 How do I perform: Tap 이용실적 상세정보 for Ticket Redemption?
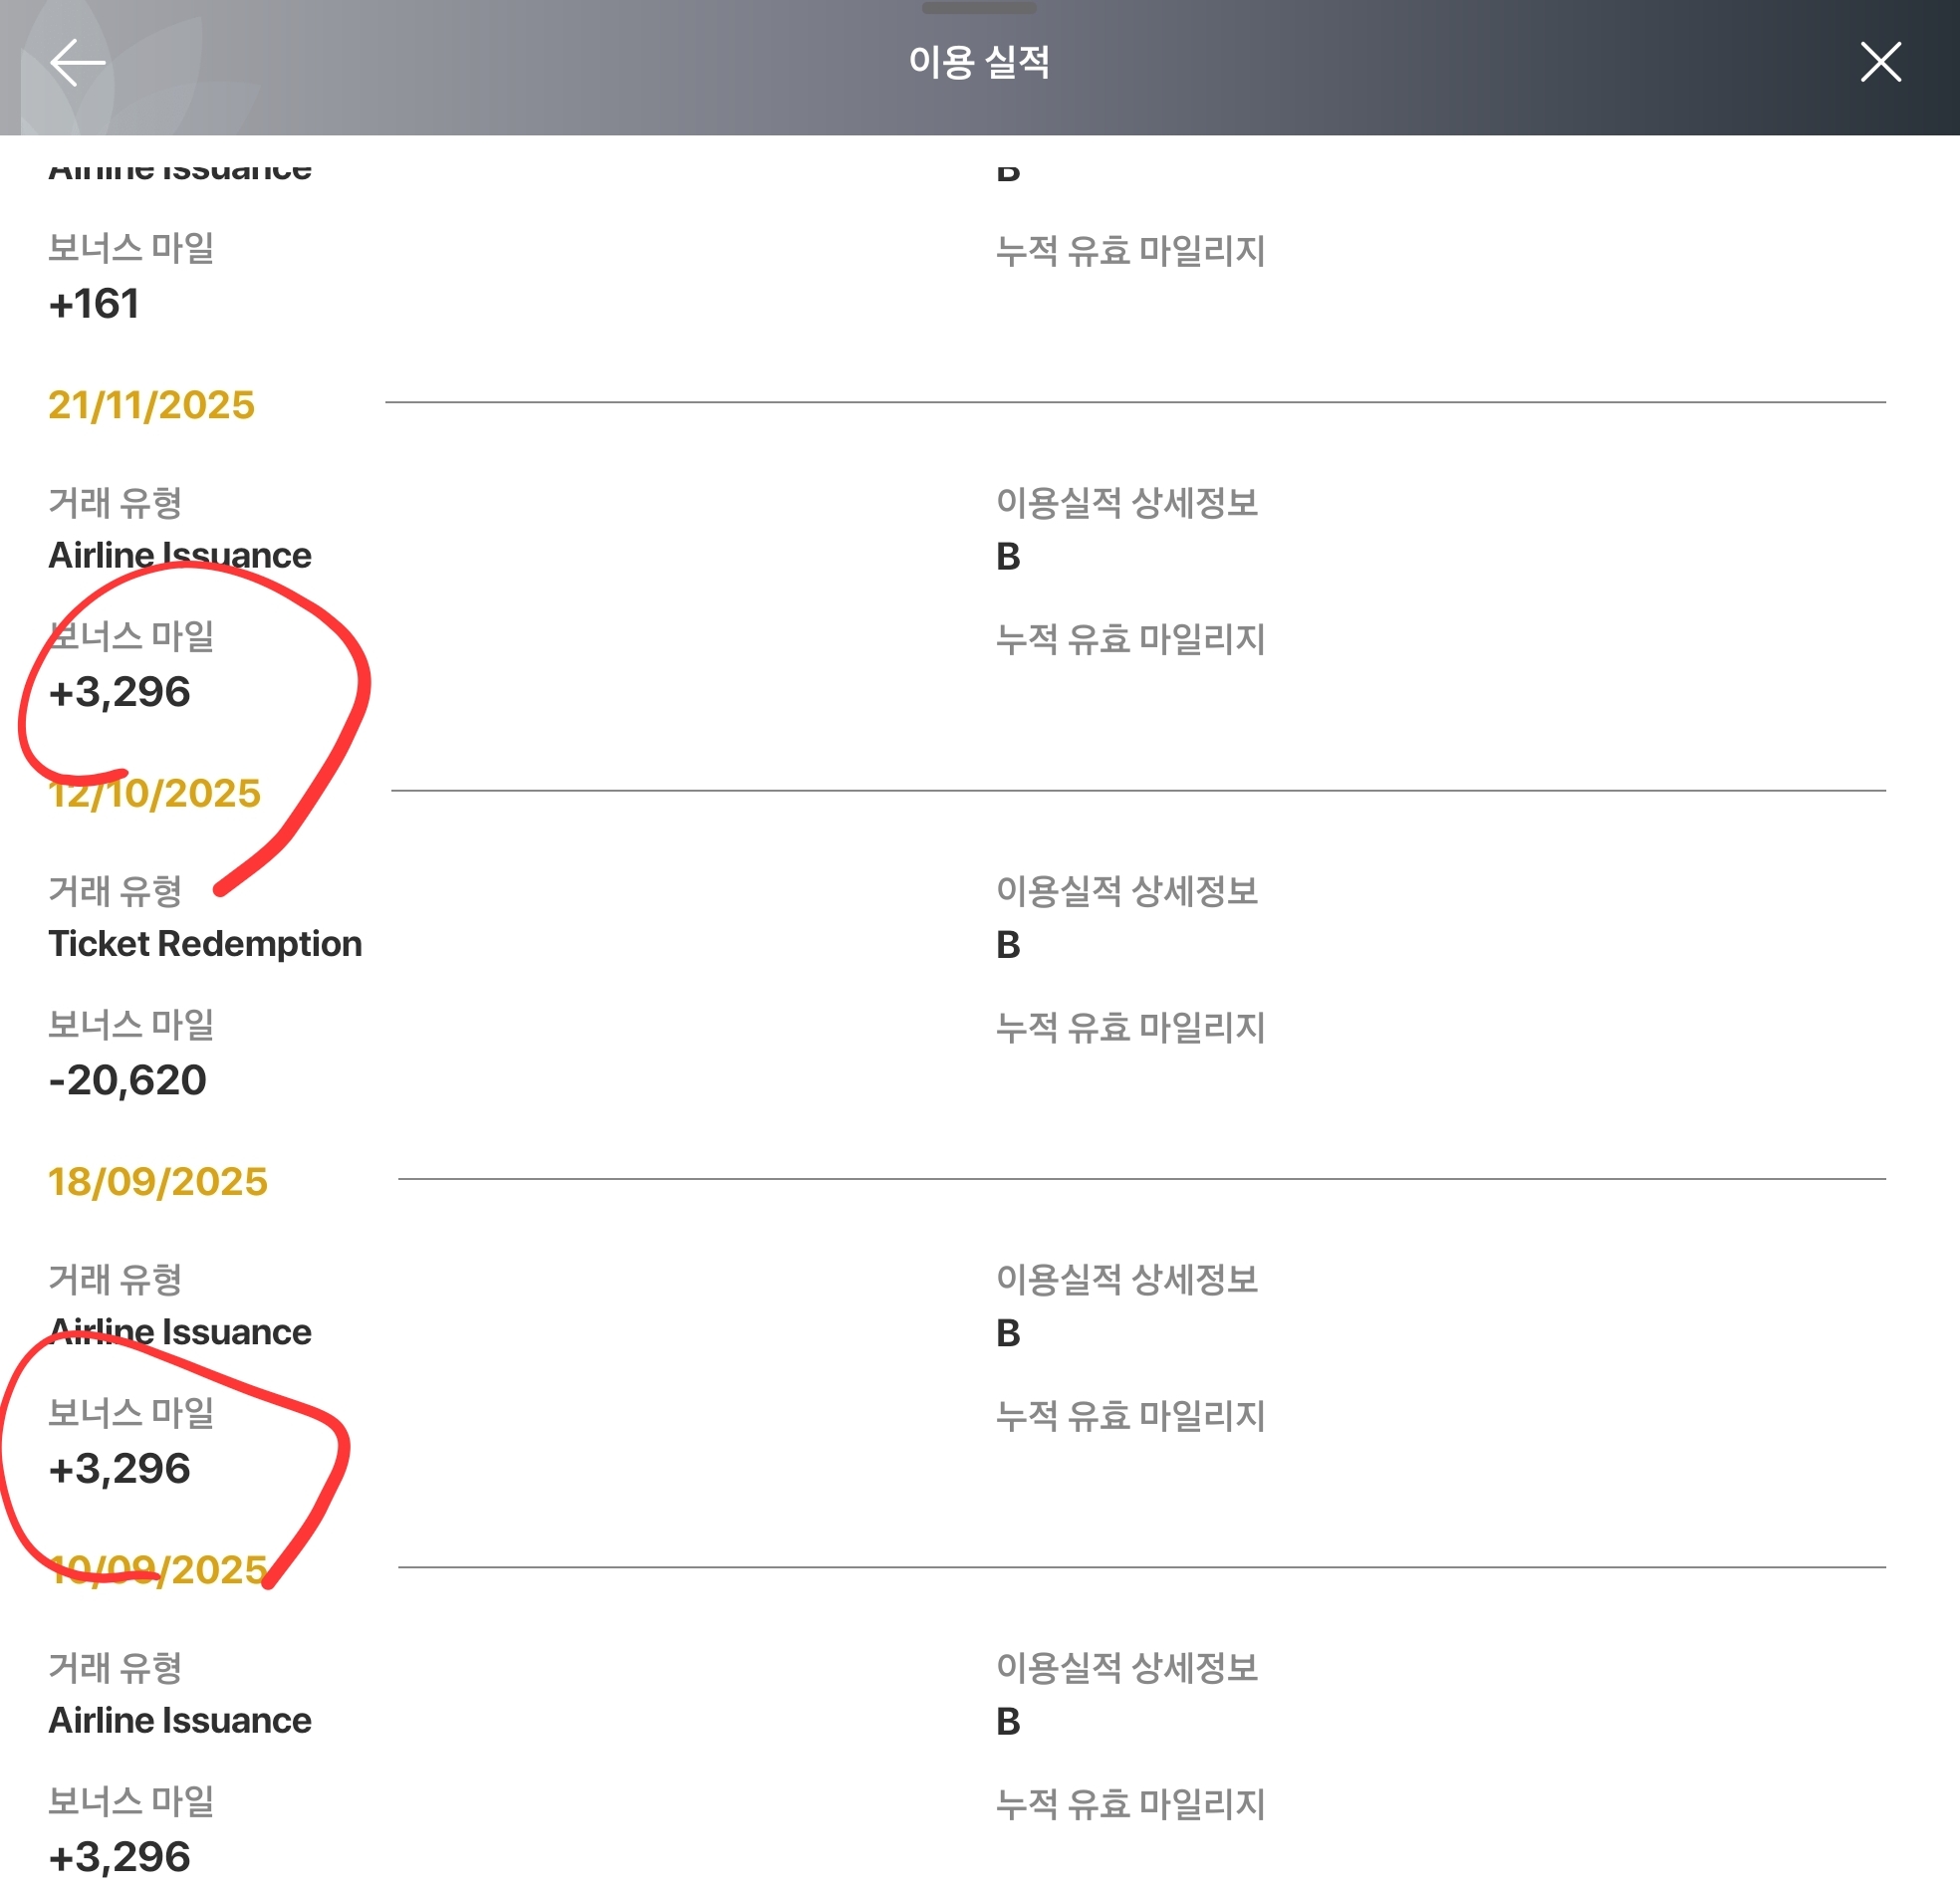tap(1126, 890)
